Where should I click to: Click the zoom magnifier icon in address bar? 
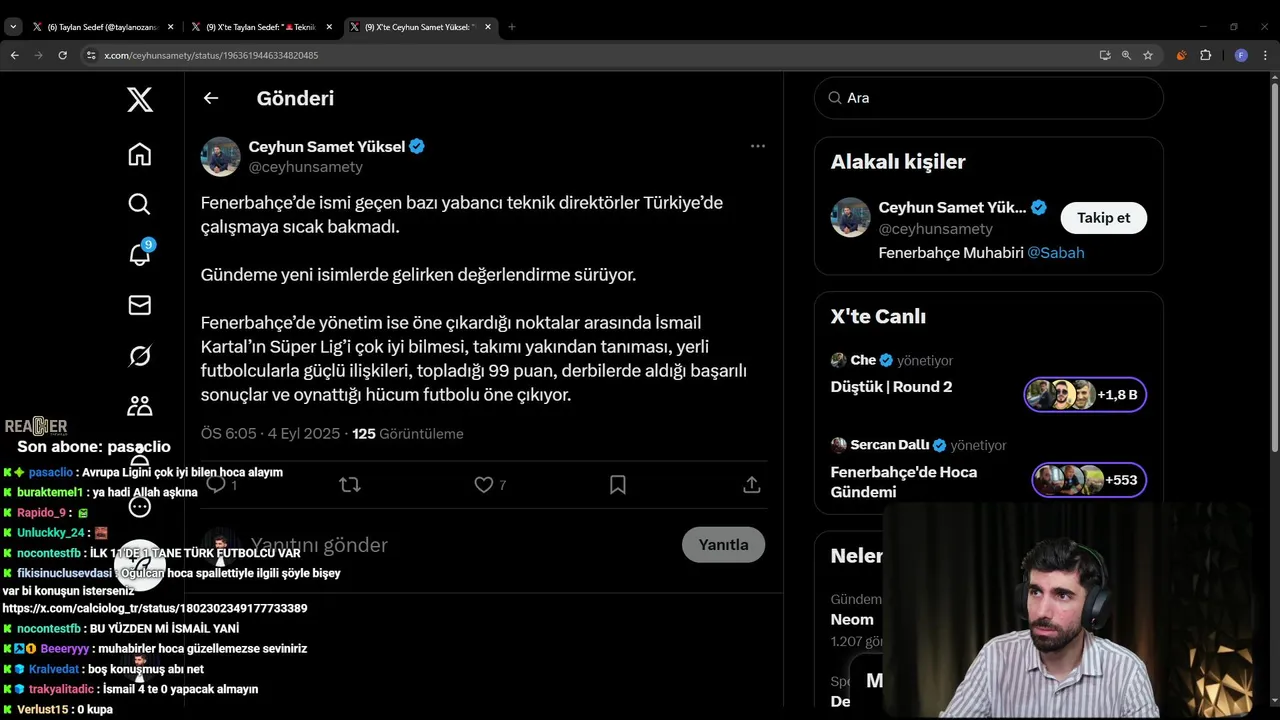1126,55
